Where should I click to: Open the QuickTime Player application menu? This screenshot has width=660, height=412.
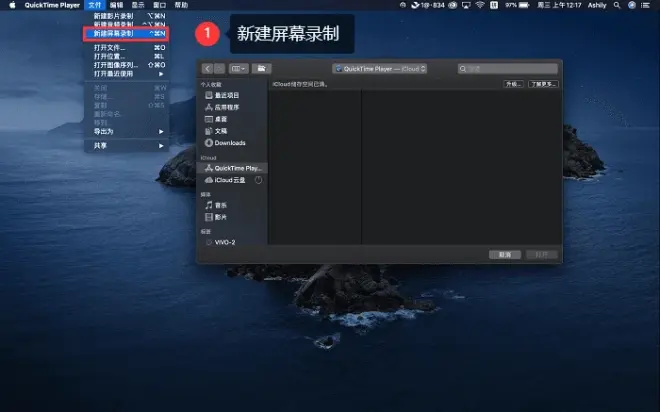[x=52, y=5]
